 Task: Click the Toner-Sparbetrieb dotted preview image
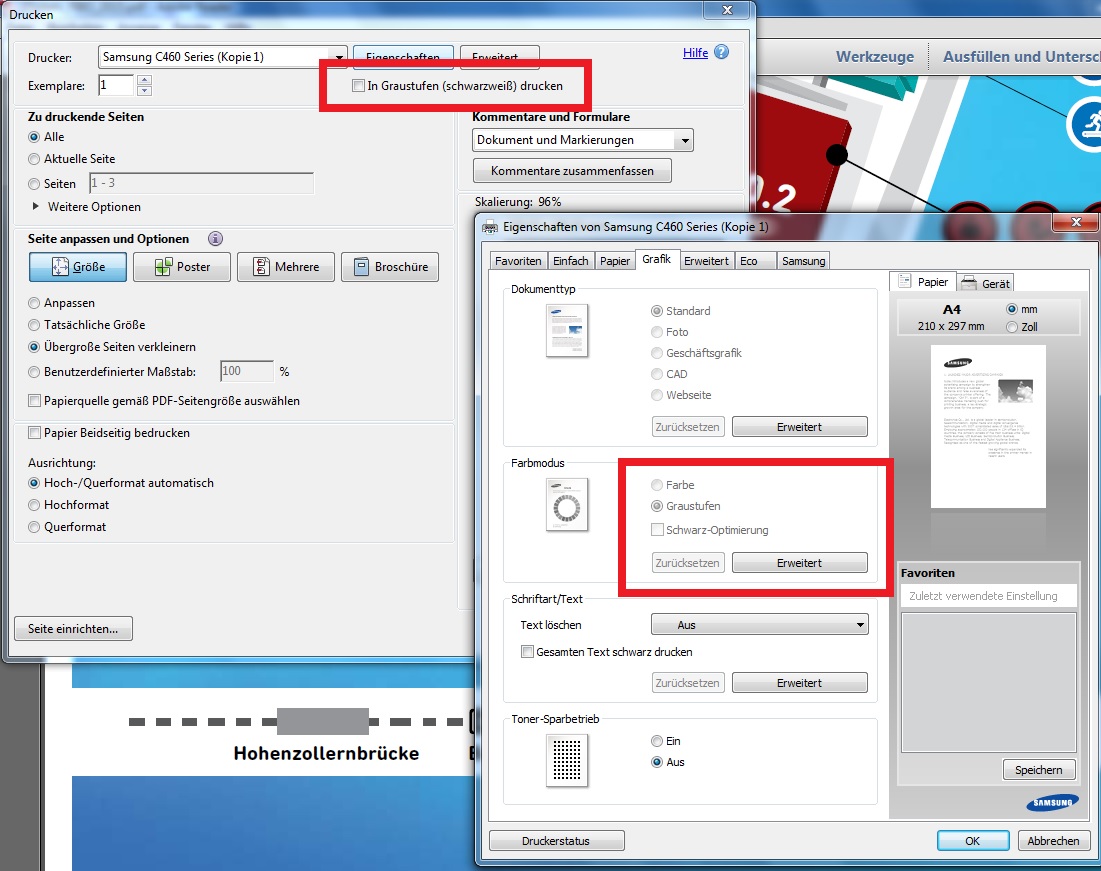pos(567,760)
